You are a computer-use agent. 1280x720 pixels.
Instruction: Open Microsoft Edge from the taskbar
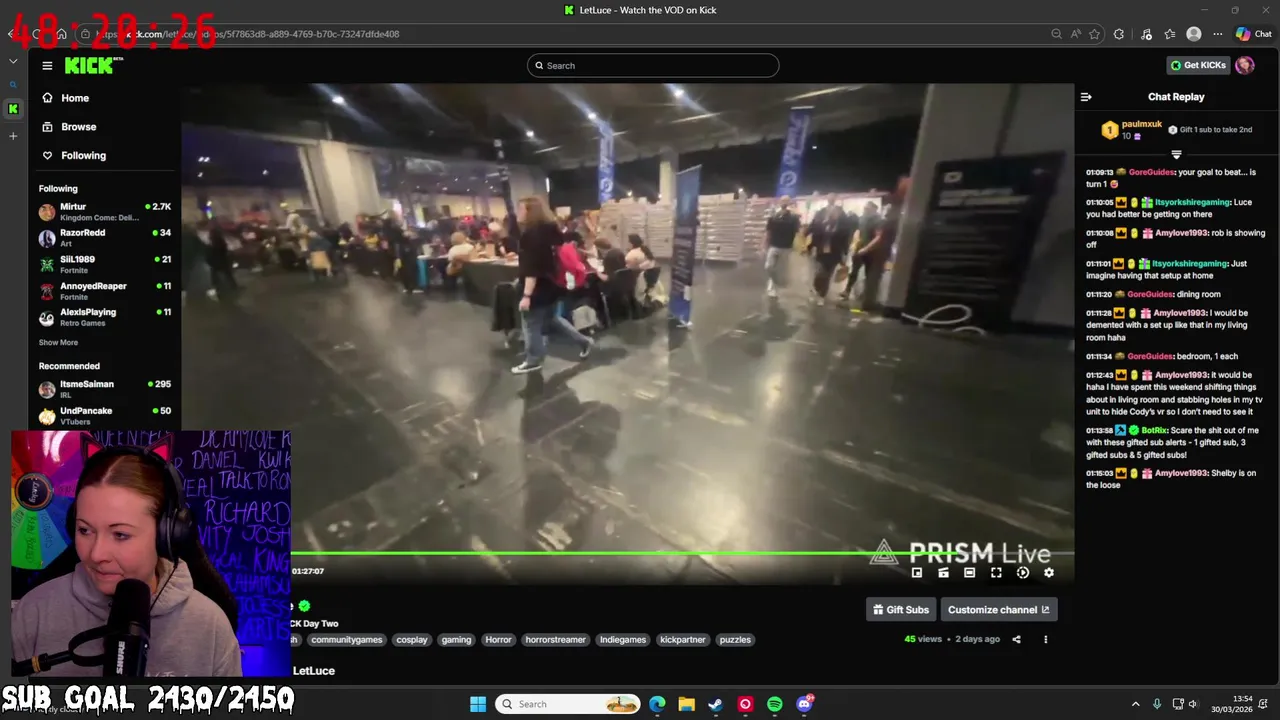[x=657, y=704]
